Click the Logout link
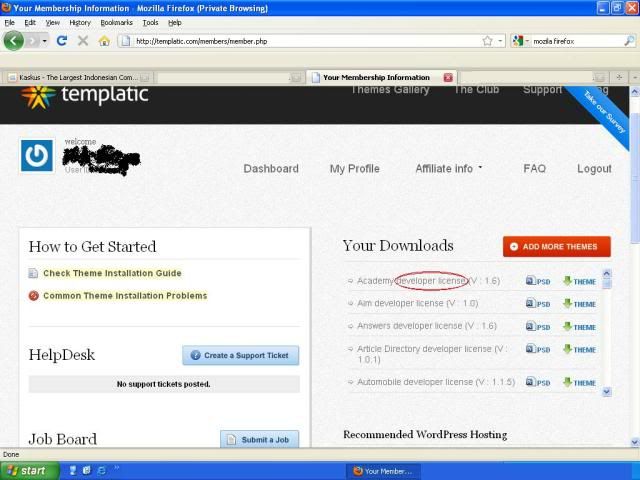 [x=594, y=169]
